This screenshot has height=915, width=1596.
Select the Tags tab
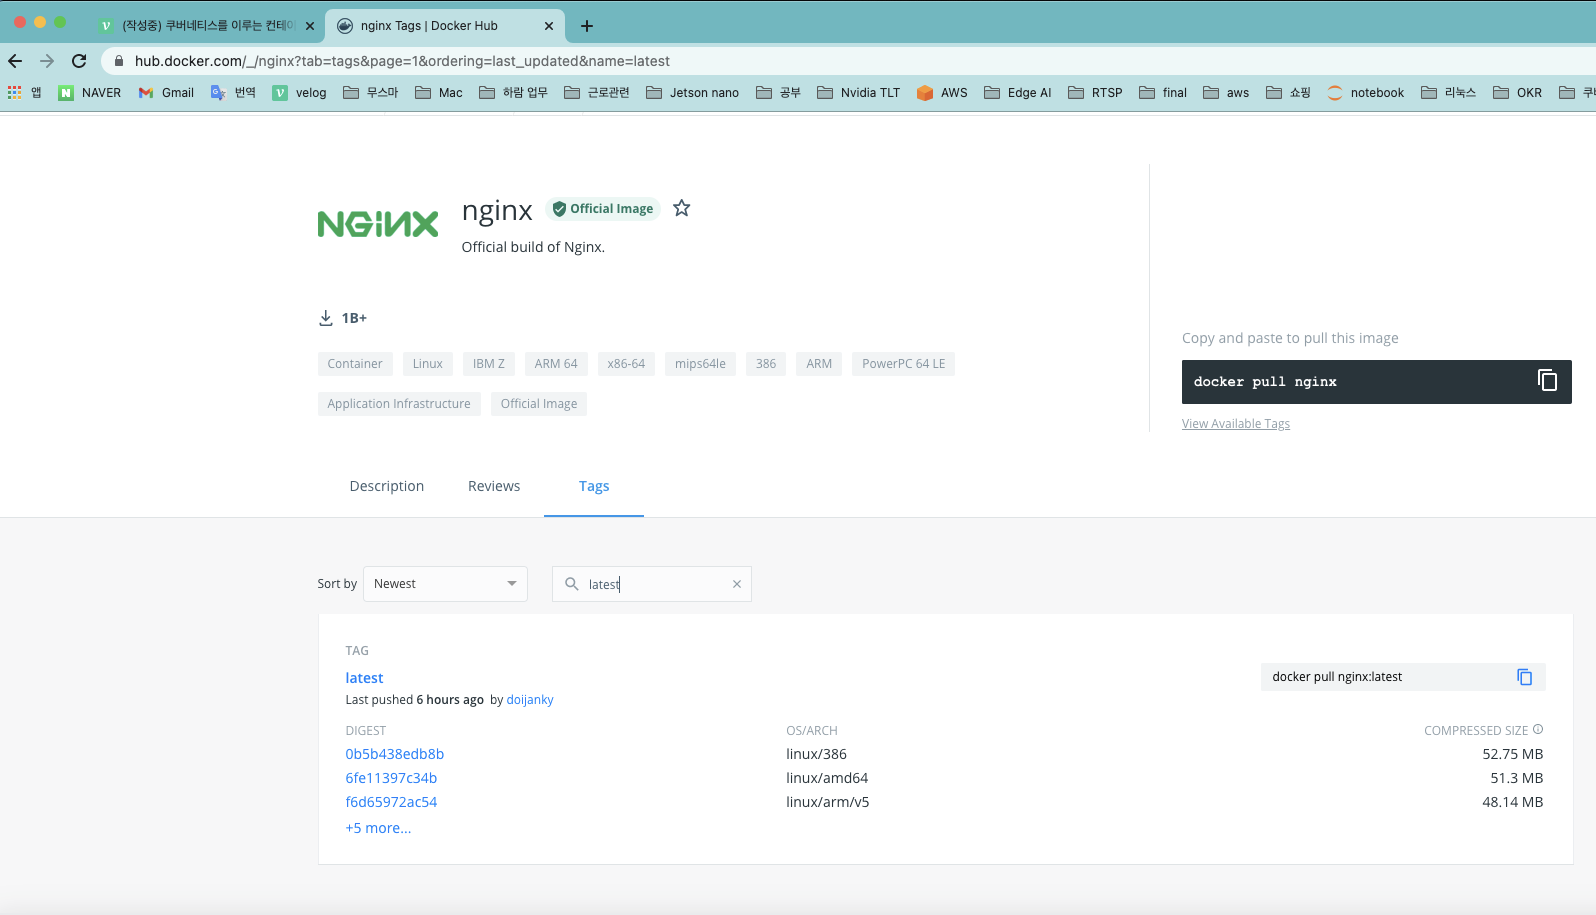[594, 486]
